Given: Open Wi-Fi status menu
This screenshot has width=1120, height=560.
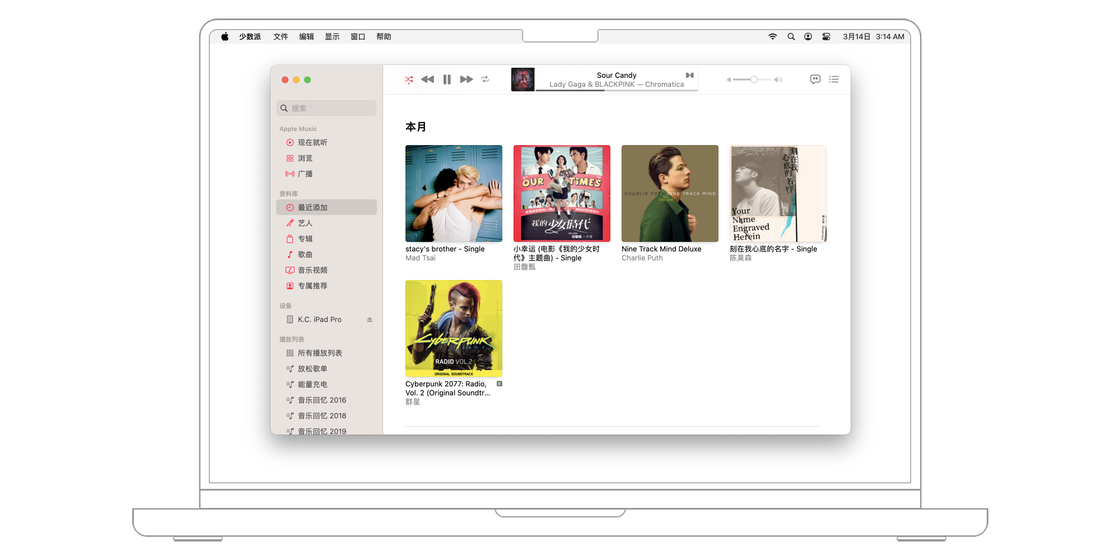Looking at the screenshot, I should tap(772, 36).
